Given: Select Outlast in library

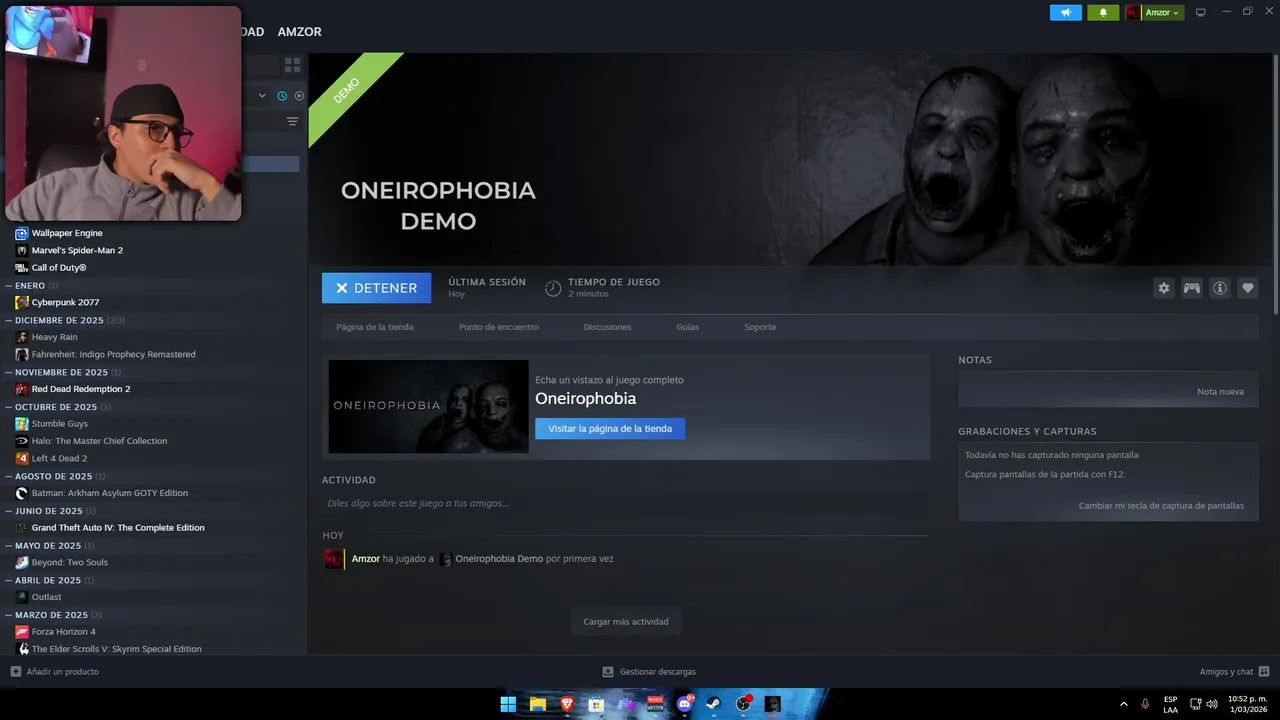Looking at the screenshot, I should tap(46, 597).
